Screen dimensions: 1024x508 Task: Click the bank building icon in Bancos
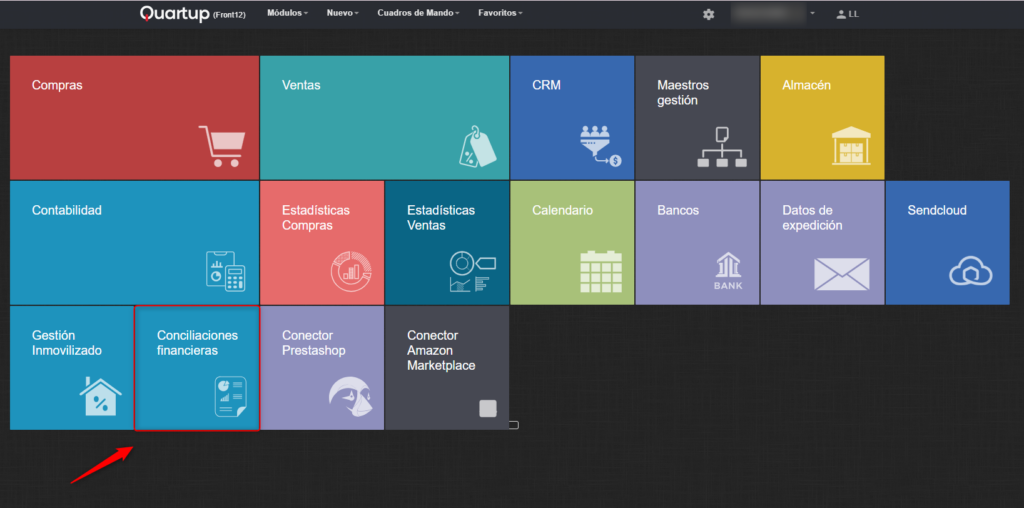728,271
